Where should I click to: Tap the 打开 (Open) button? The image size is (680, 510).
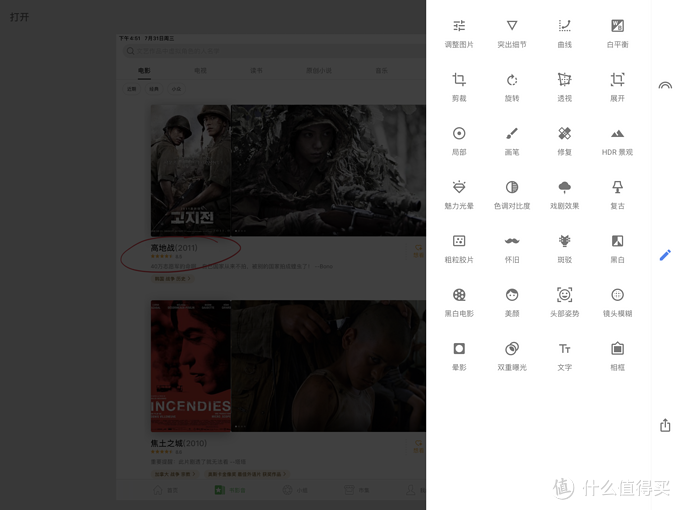click(20, 17)
